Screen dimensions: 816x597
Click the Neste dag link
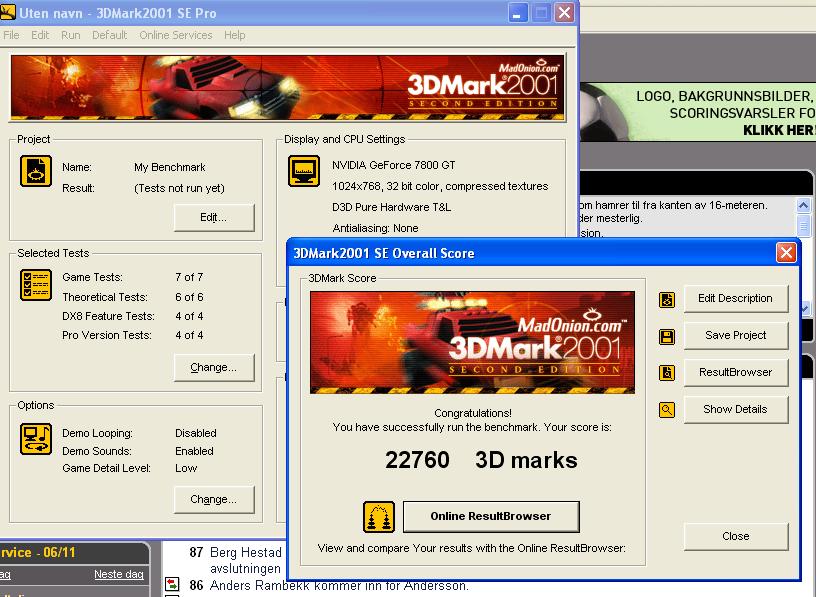click(x=119, y=575)
